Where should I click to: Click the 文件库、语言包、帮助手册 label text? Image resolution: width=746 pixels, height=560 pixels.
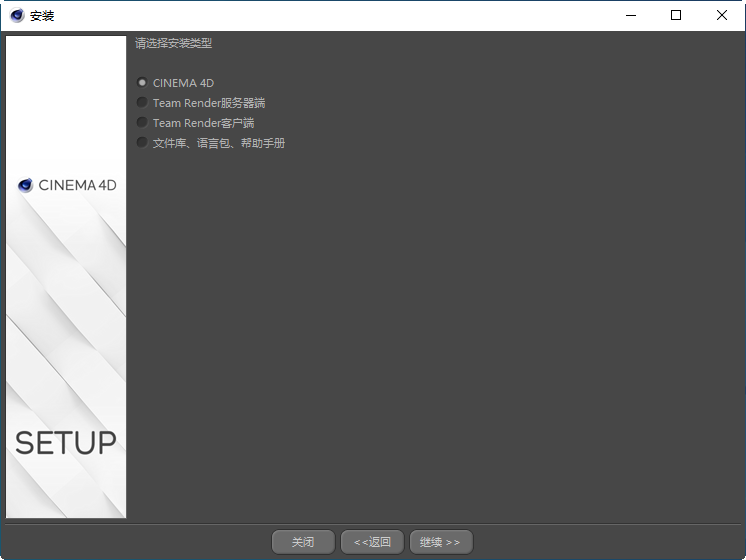(x=219, y=143)
